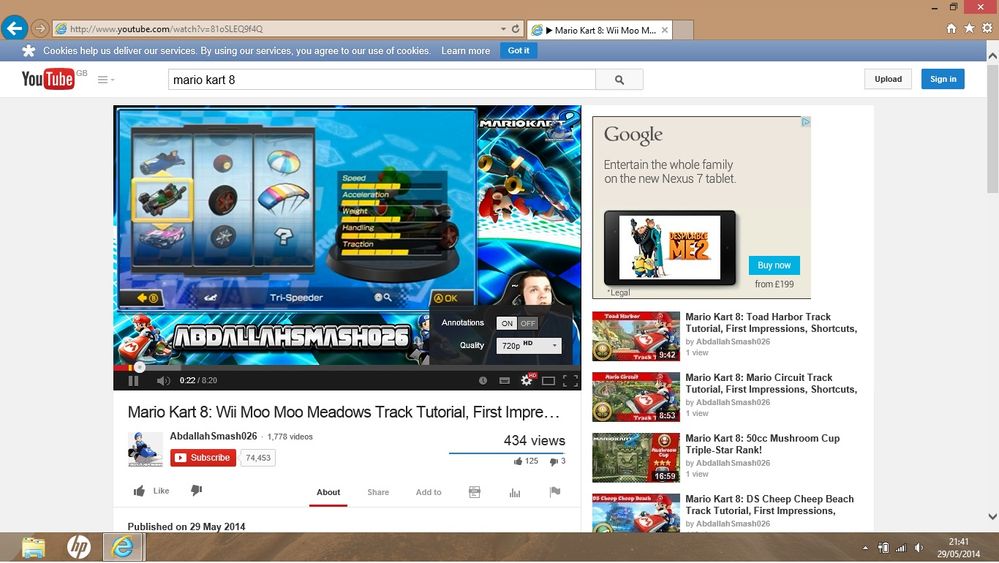Open 50cc Mushroom Cup video thumbnail
The width and height of the screenshot is (999, 563).
pyautogui.click(x=636, y=458)
